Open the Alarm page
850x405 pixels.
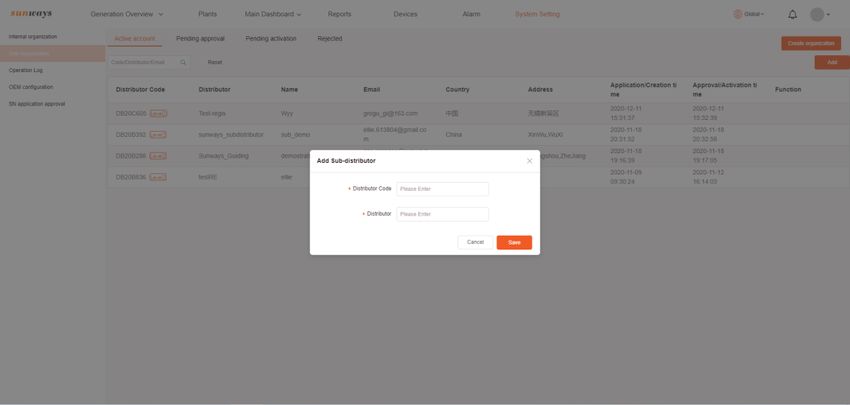click(x=471, y=15)
